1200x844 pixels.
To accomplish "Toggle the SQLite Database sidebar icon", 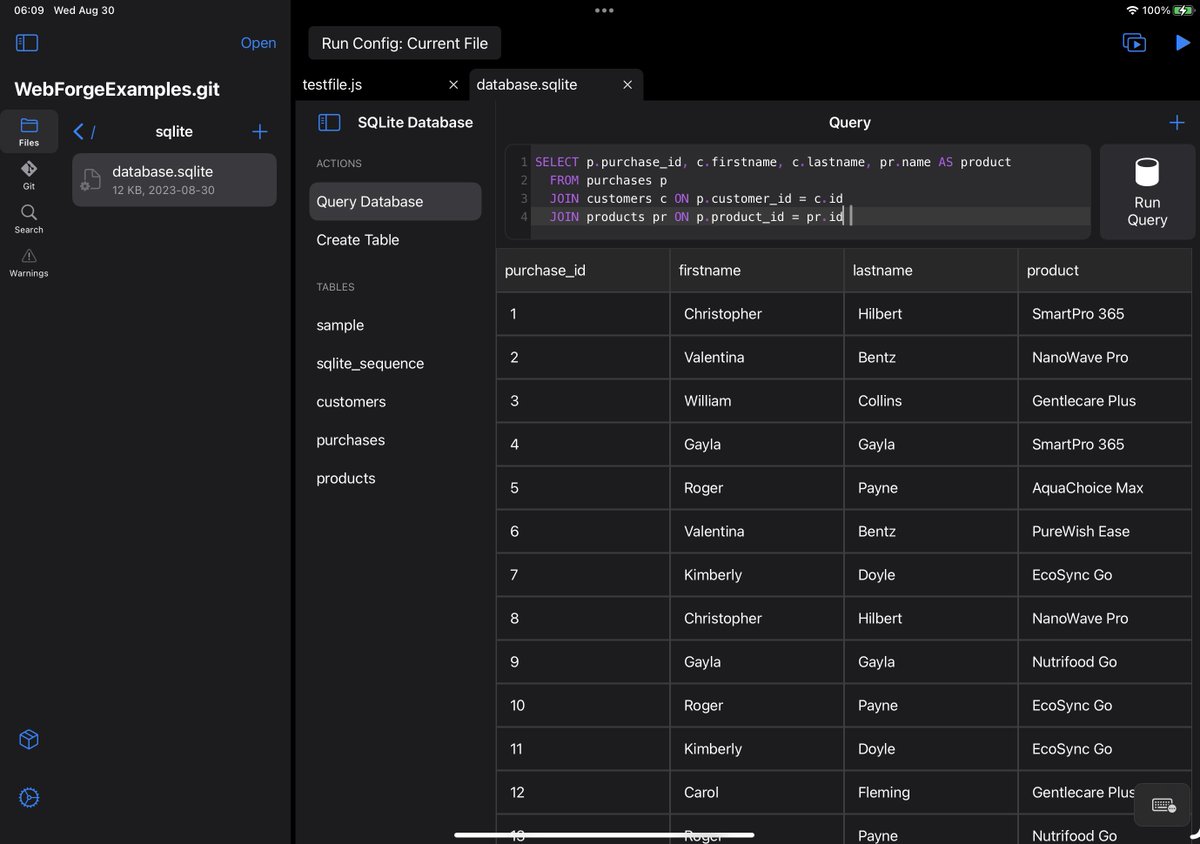I will point(329,122).
